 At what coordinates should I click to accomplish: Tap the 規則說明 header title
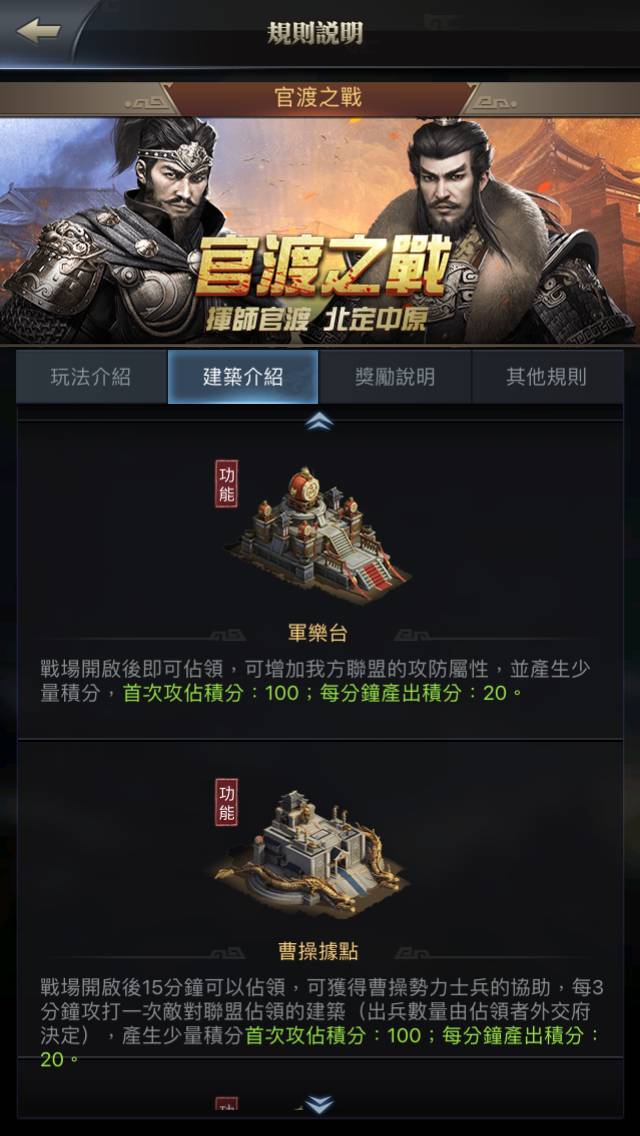(x=315, y=33)
